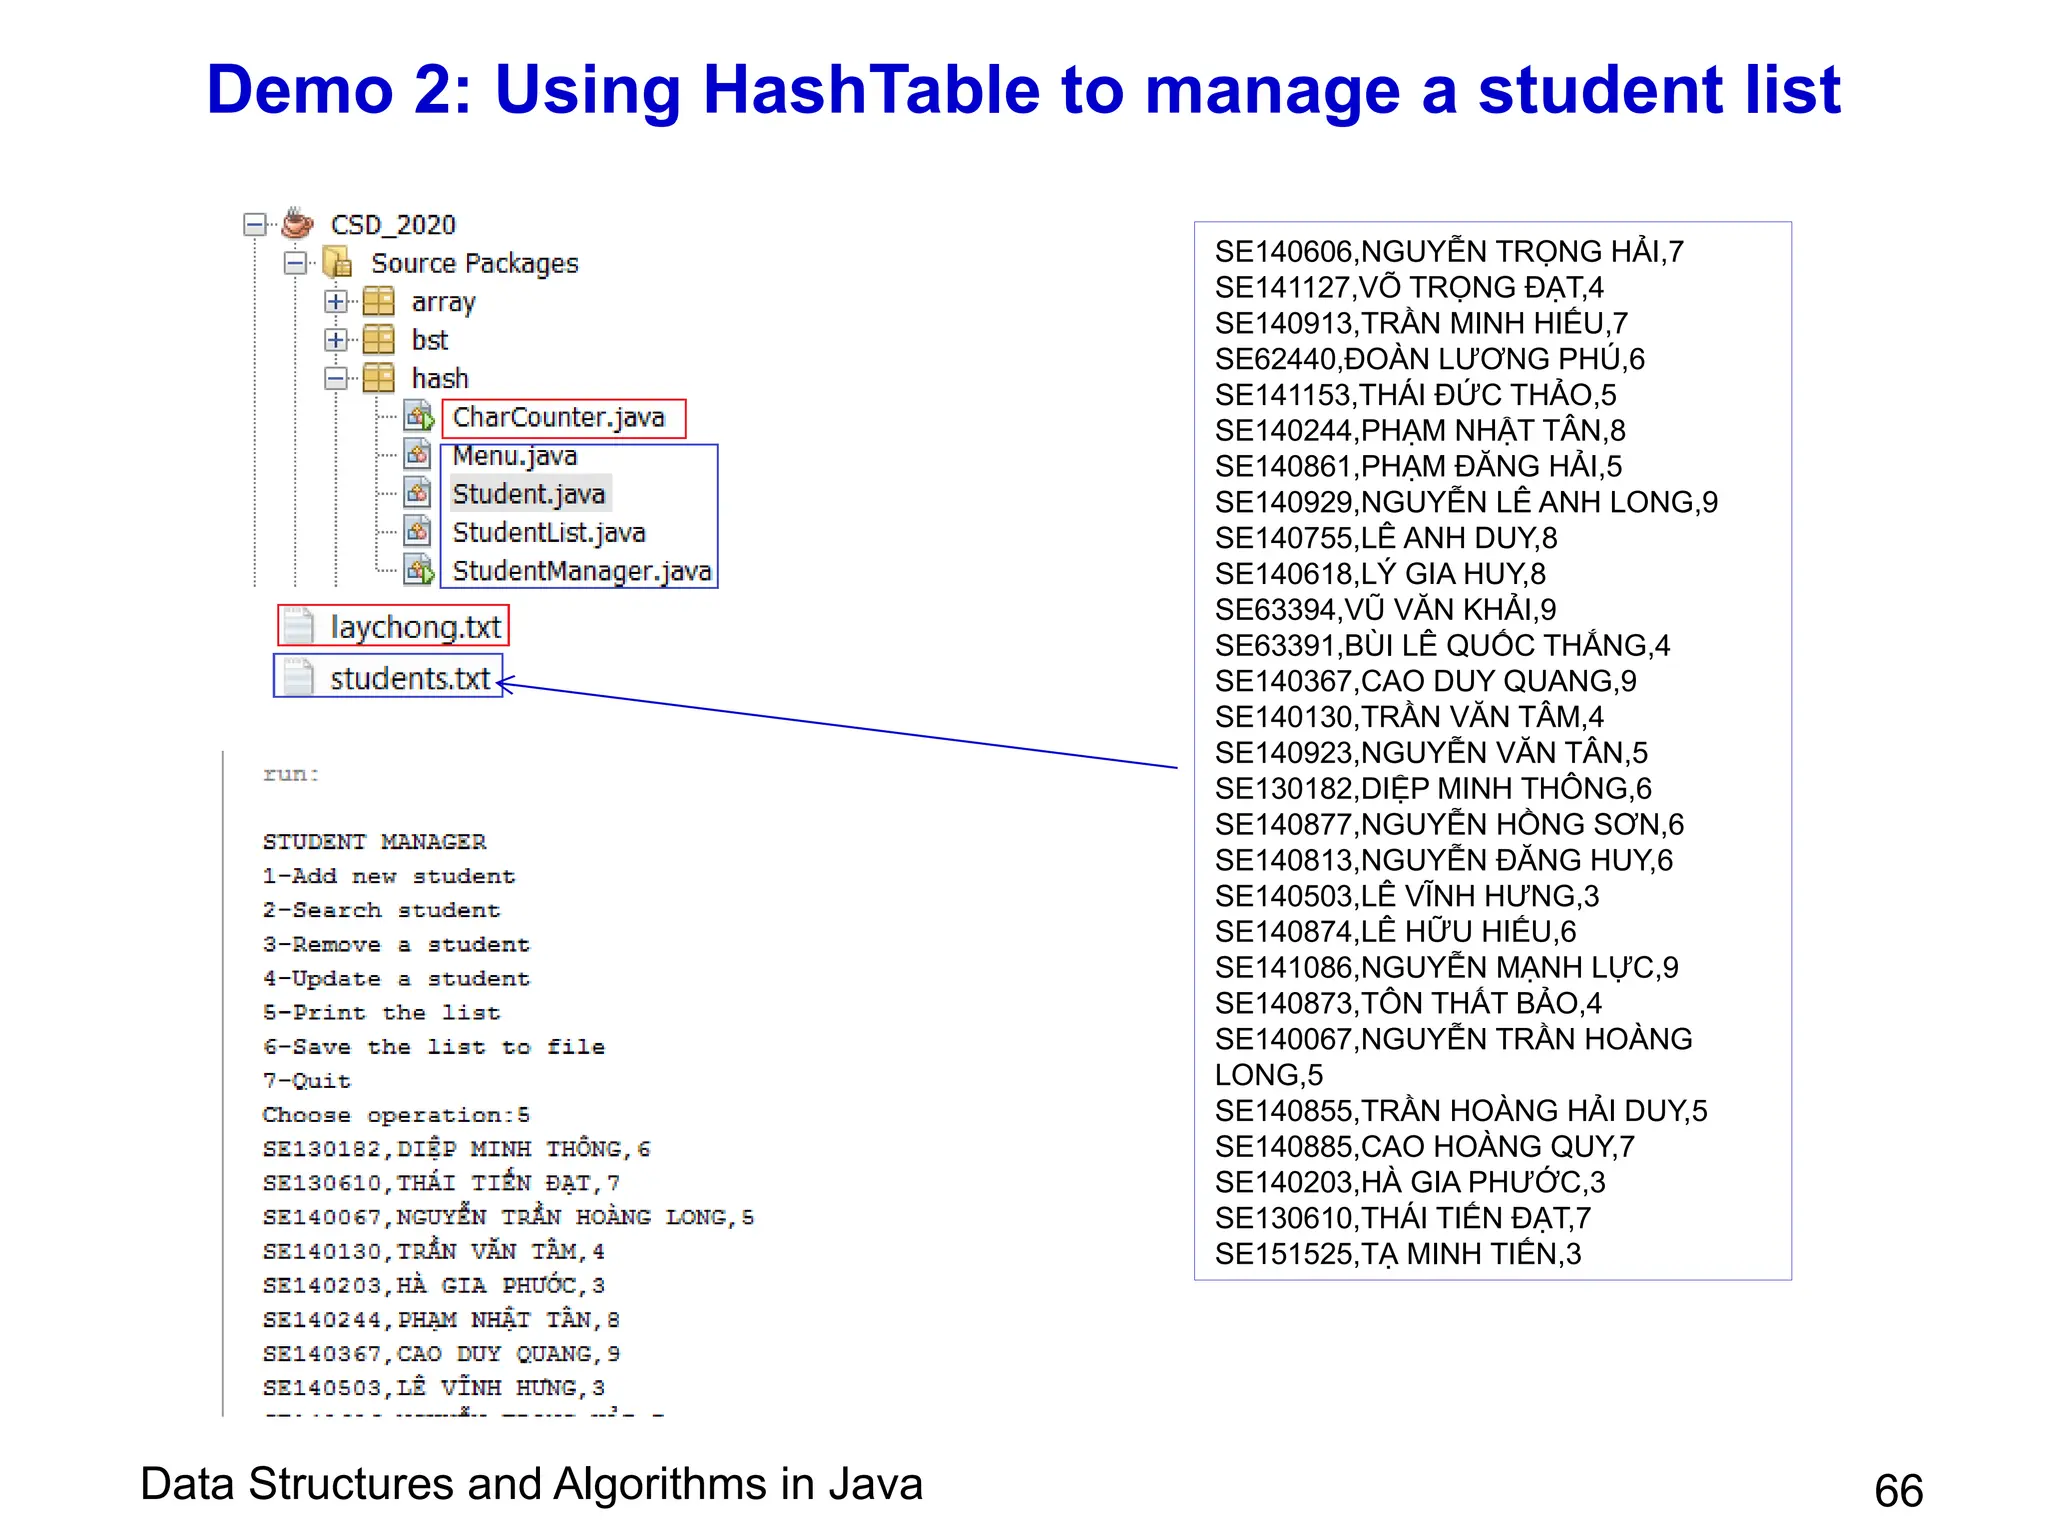Select StudentList.java in the tree
This screenshot has width=2048, height=1536.
[548, 533]
